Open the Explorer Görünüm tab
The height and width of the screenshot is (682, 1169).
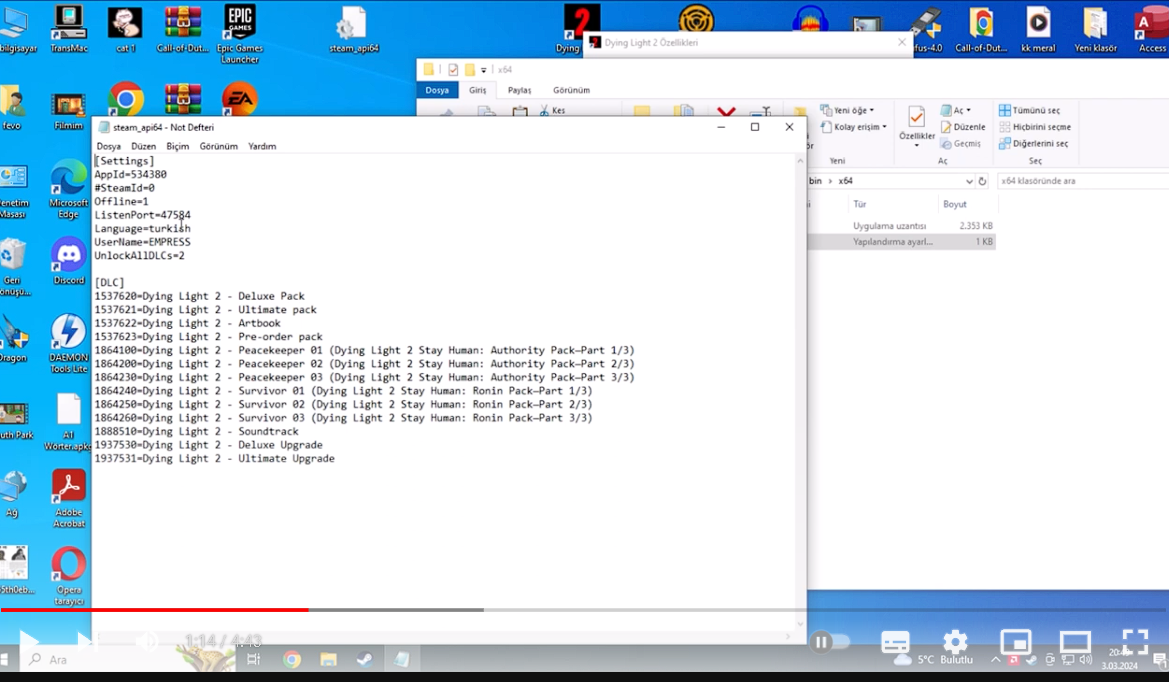571,90
